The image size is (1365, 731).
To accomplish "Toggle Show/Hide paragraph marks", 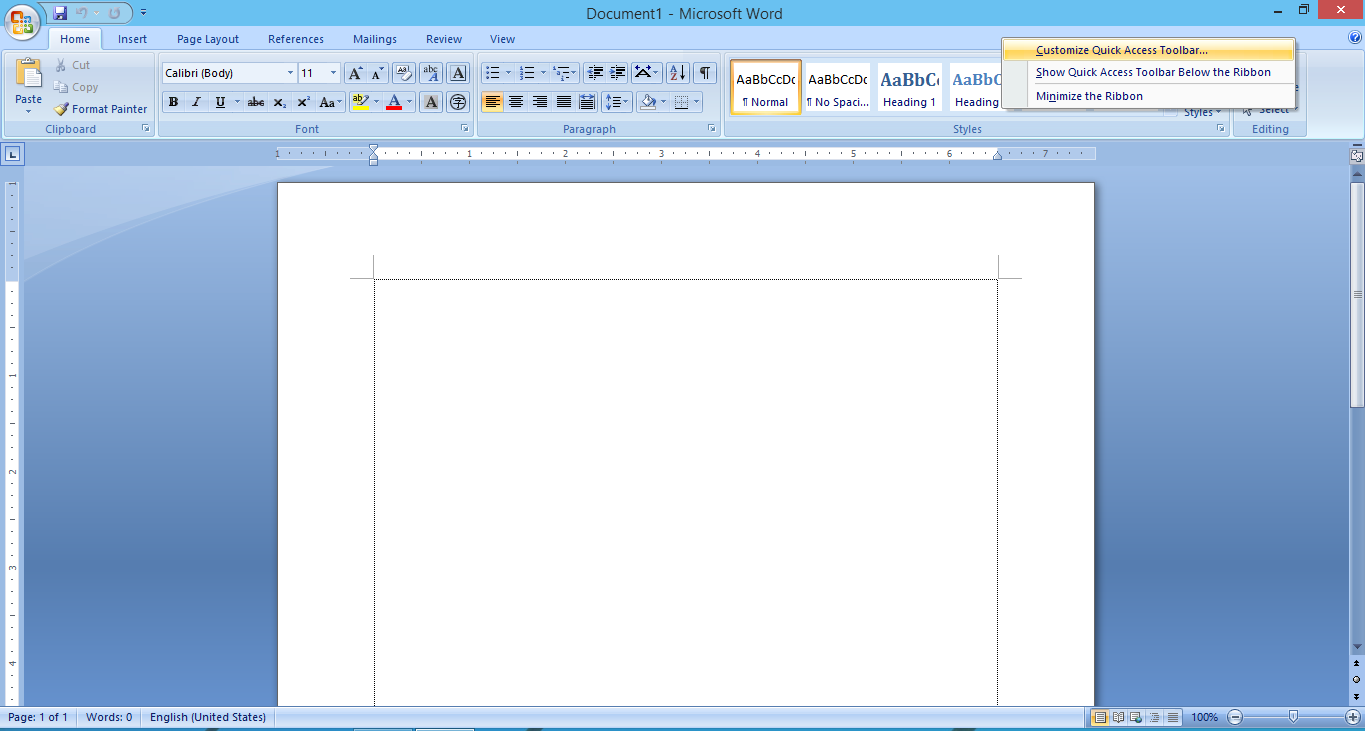I will pos(705,72).
